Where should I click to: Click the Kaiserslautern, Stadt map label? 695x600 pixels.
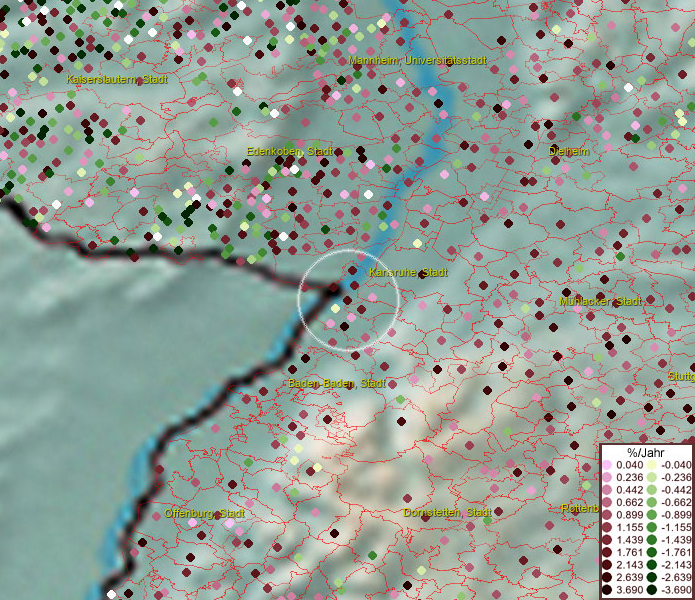pos(117,79)
